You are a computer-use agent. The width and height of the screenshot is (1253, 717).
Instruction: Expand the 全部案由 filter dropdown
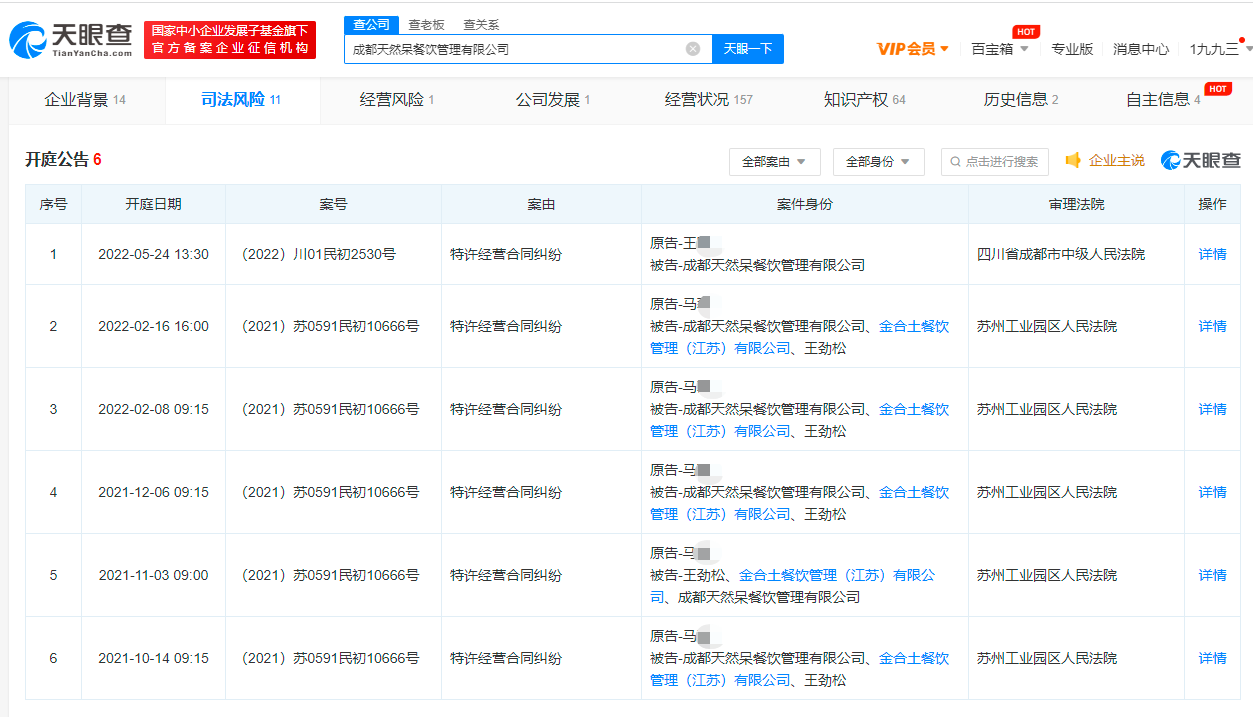(776, 161)
